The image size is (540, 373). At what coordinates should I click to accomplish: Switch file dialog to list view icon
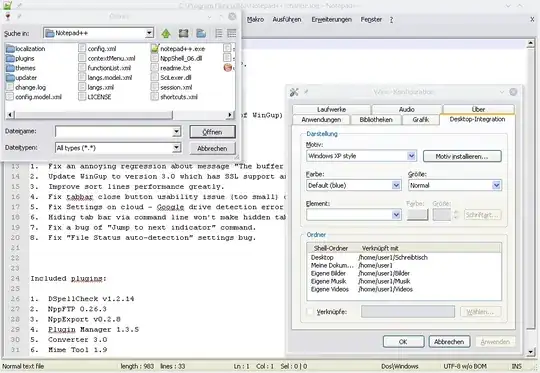click(219, 33)
